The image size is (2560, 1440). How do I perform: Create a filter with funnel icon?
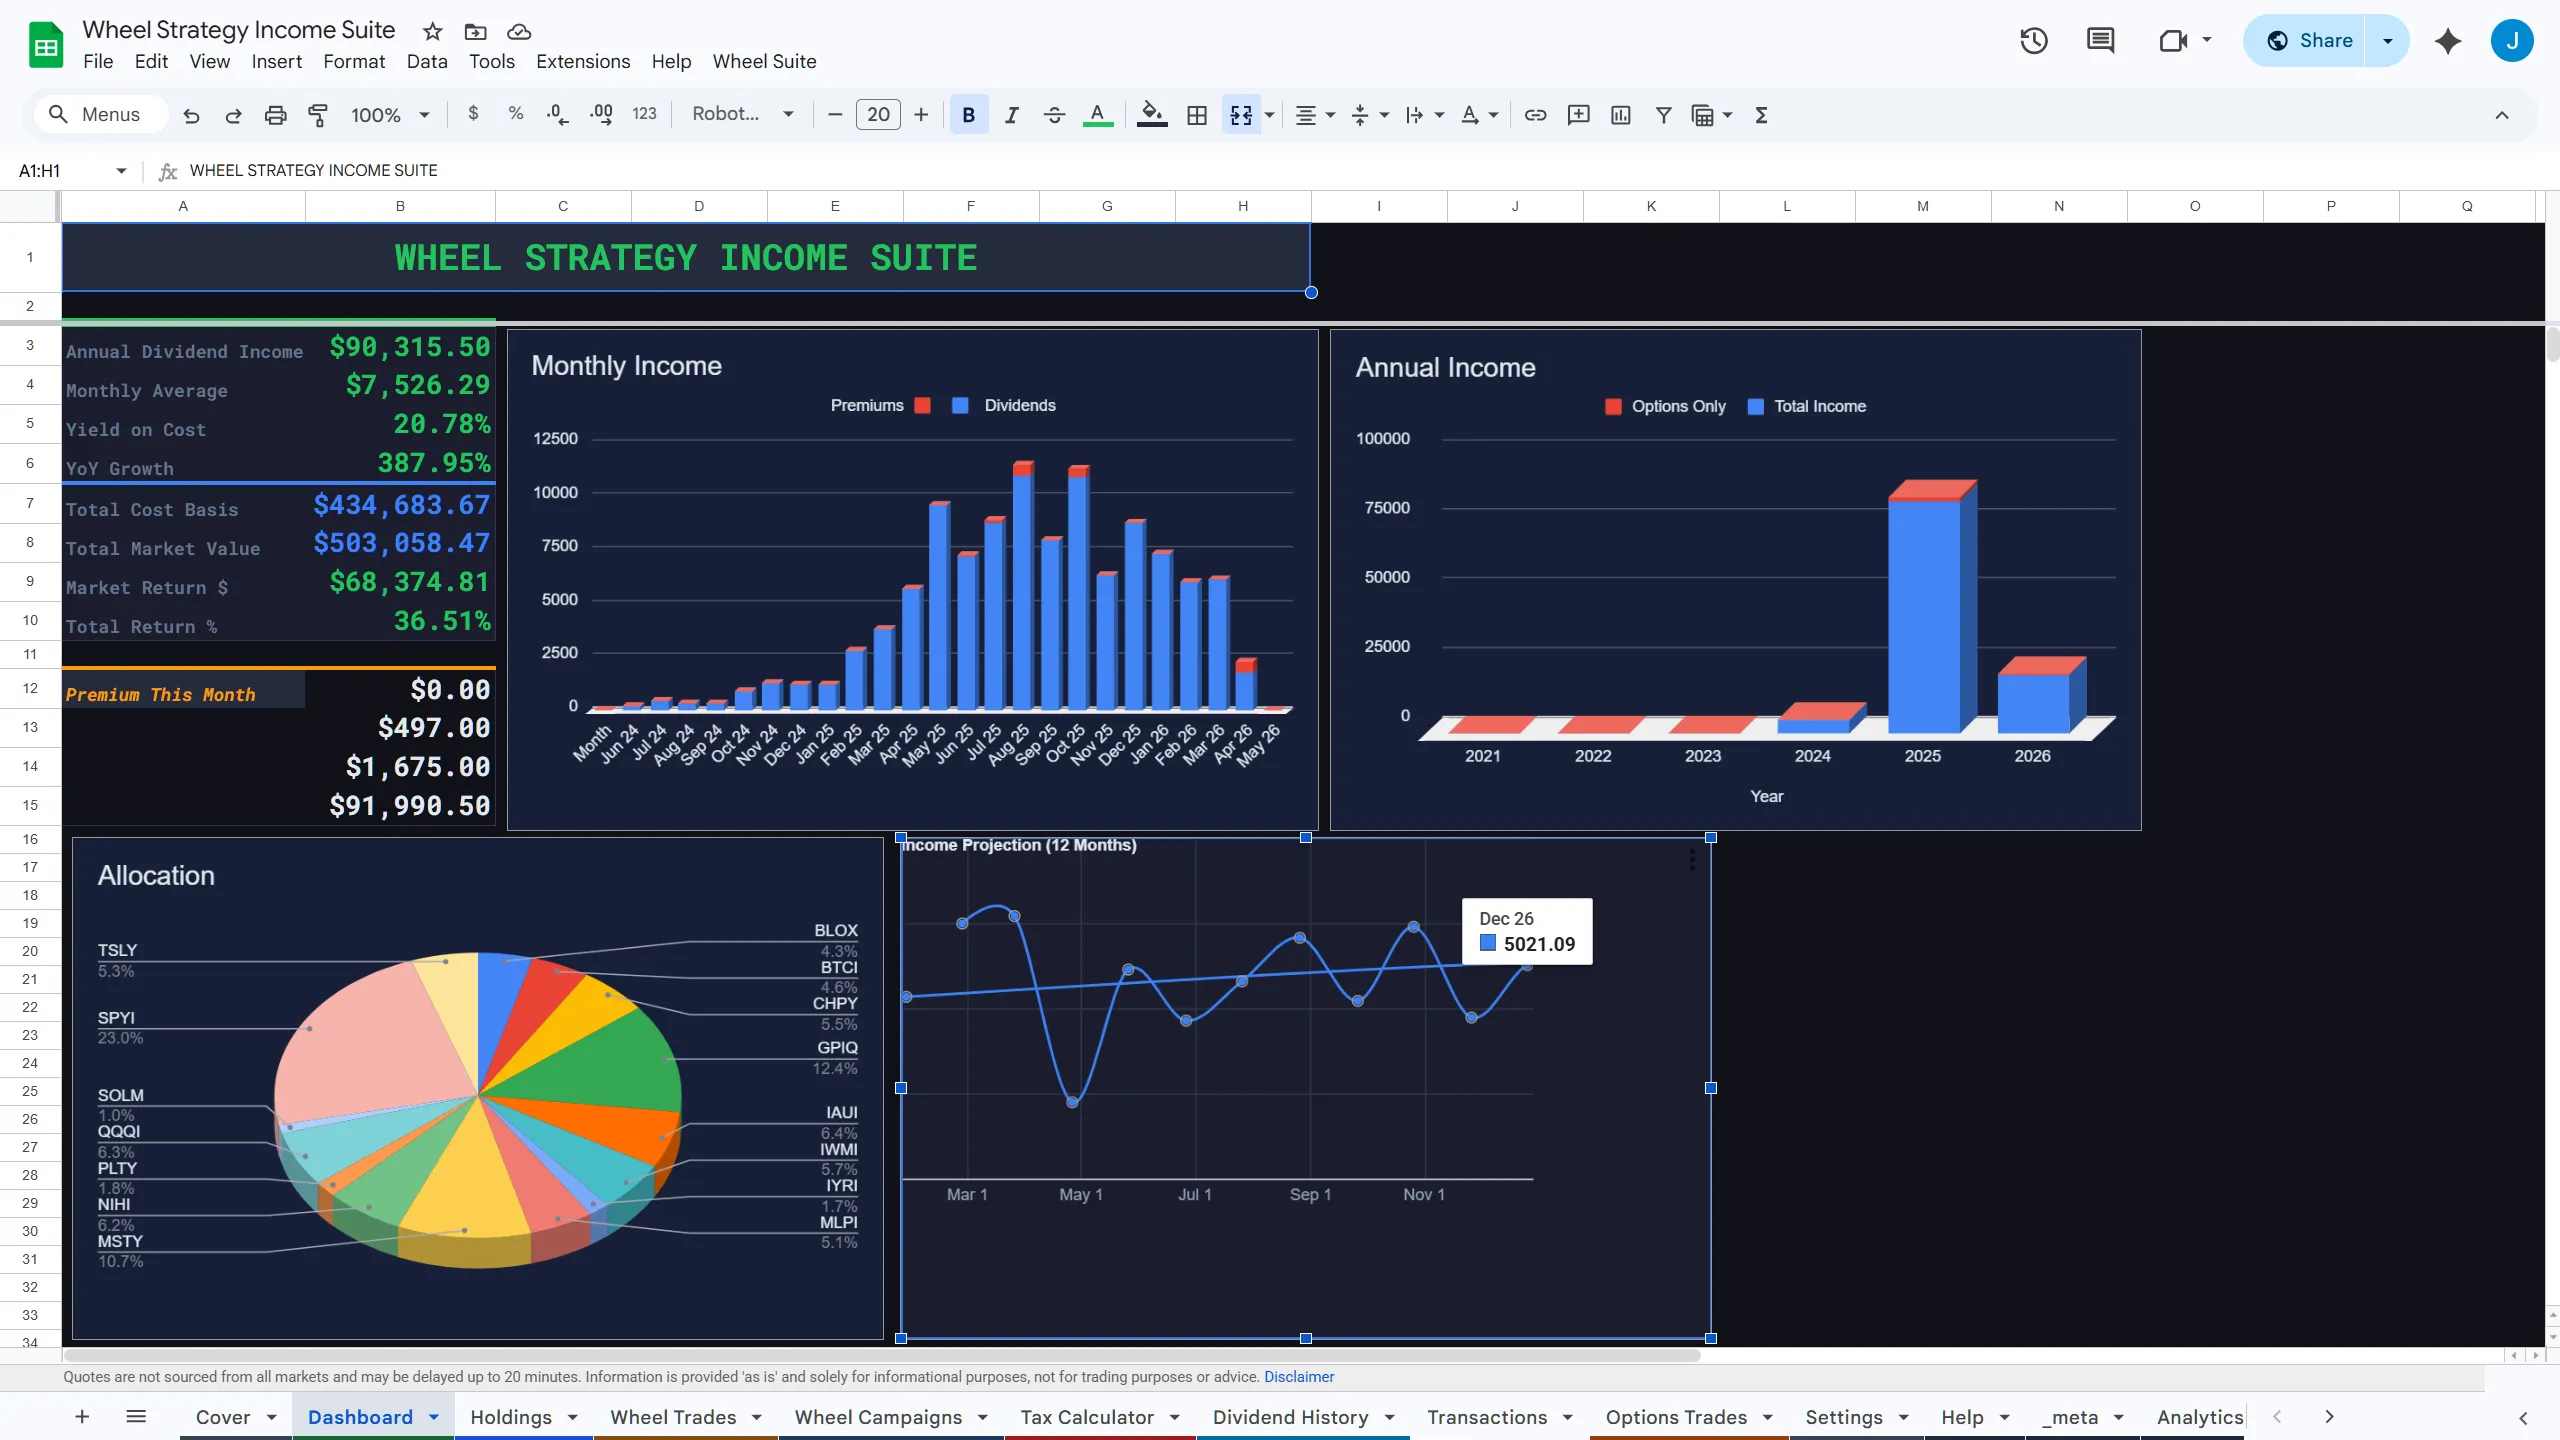(x=1663, y=115)
